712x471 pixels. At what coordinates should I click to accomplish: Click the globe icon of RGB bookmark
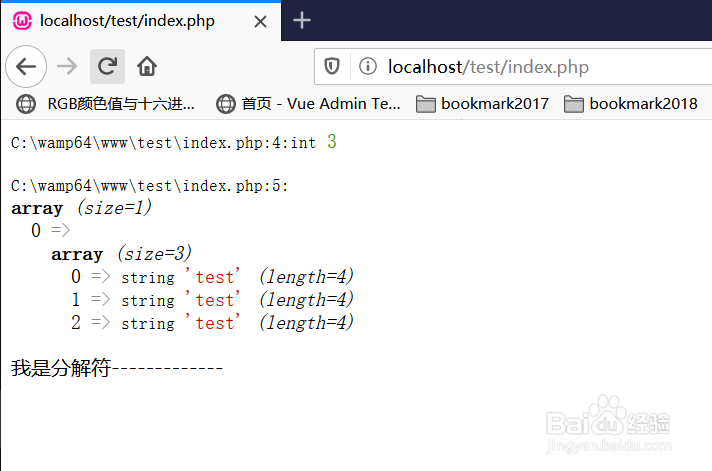point(27,103)
